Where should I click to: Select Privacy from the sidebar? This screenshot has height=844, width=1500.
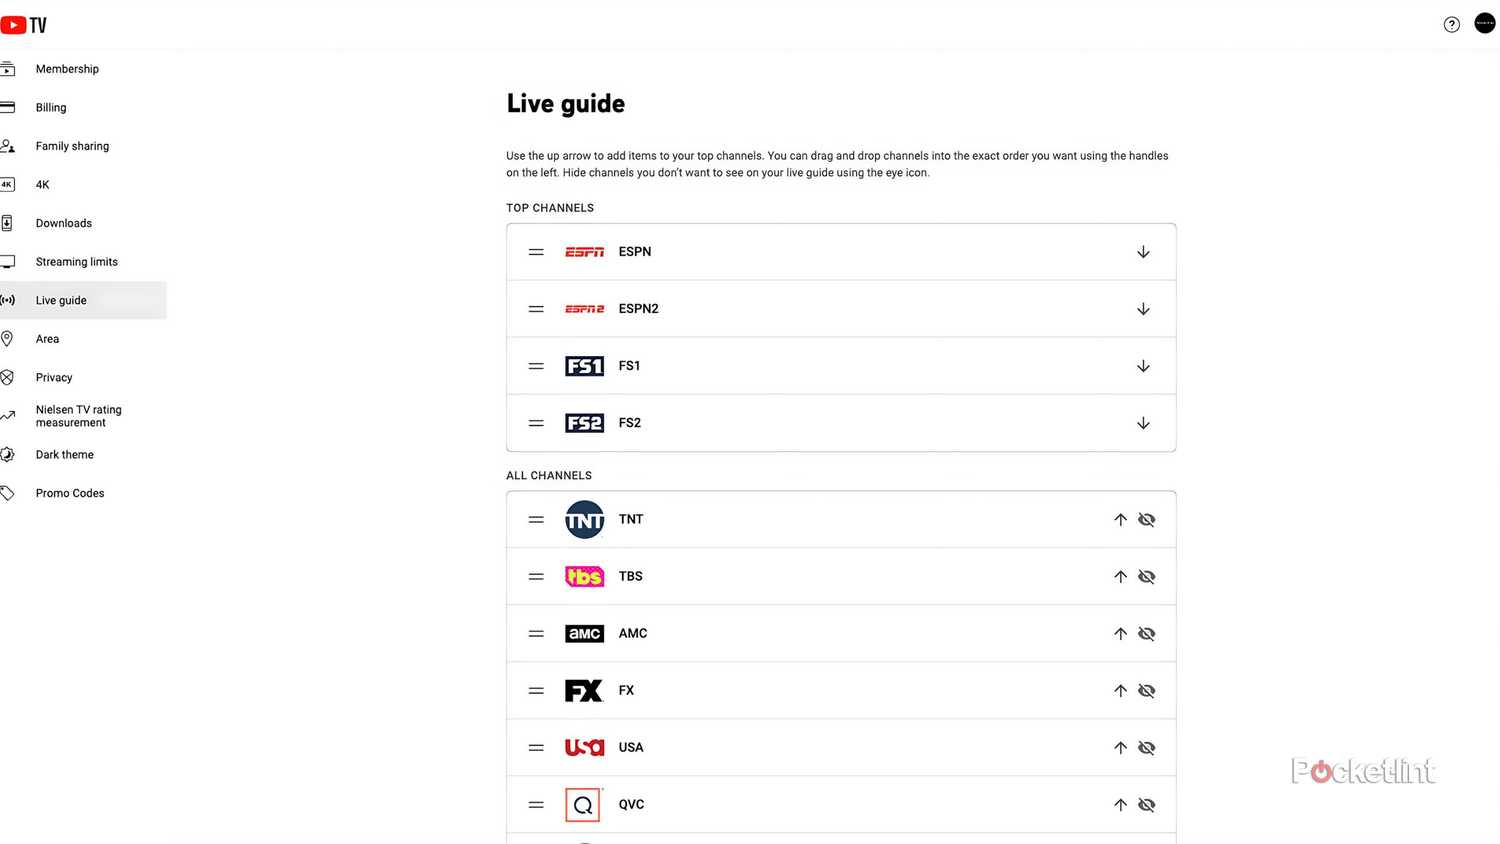click(x=54, y=377)
